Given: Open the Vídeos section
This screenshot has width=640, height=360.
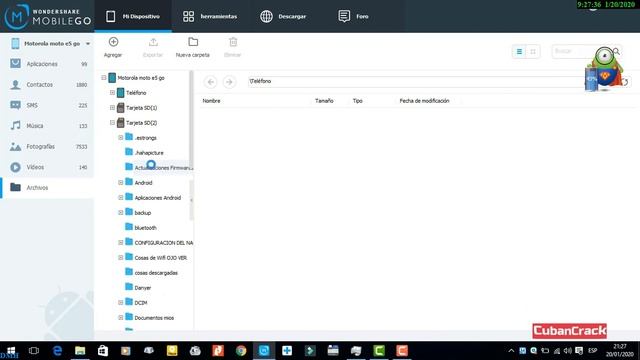Looking at the screenshot, I should (x=48, y=167).
